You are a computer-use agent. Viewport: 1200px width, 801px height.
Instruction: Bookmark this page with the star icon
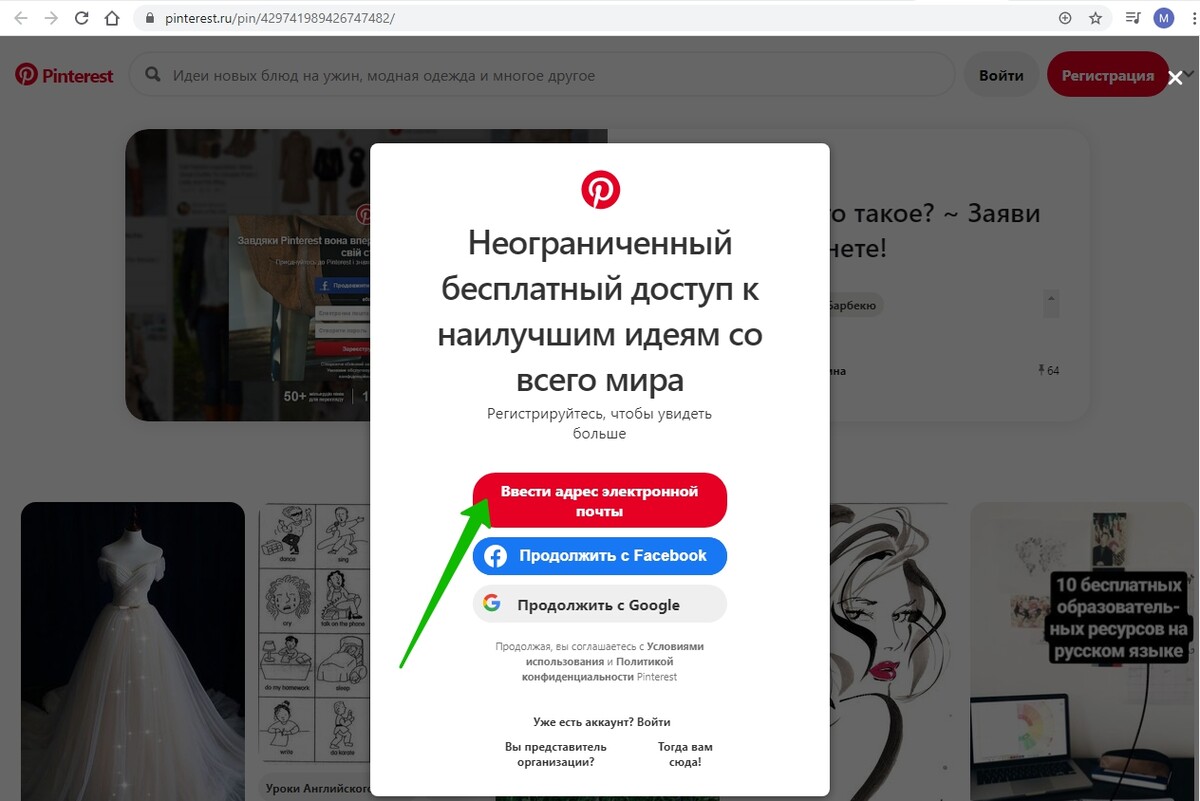pyautogui.click(x=1095, y=18)
